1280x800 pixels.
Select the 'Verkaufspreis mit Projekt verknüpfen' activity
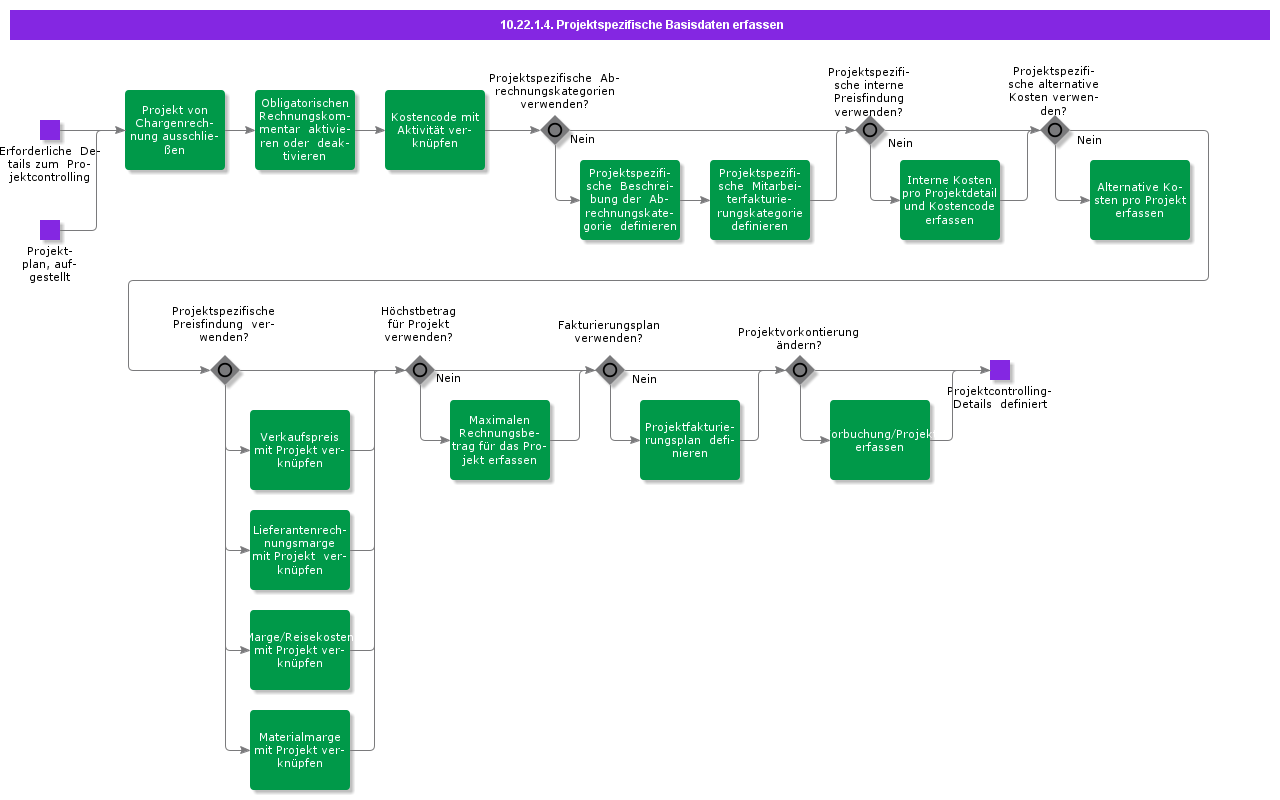[x=300, y=450]
